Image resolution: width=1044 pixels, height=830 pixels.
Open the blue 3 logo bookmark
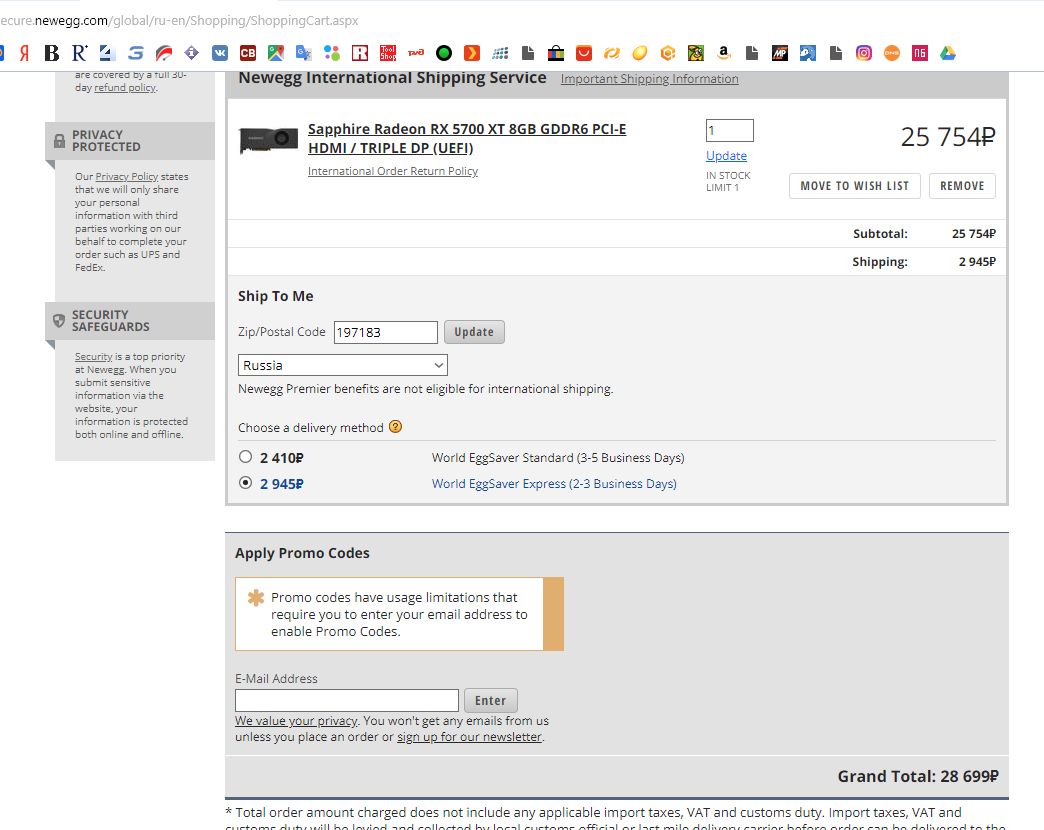pos(136,53)
